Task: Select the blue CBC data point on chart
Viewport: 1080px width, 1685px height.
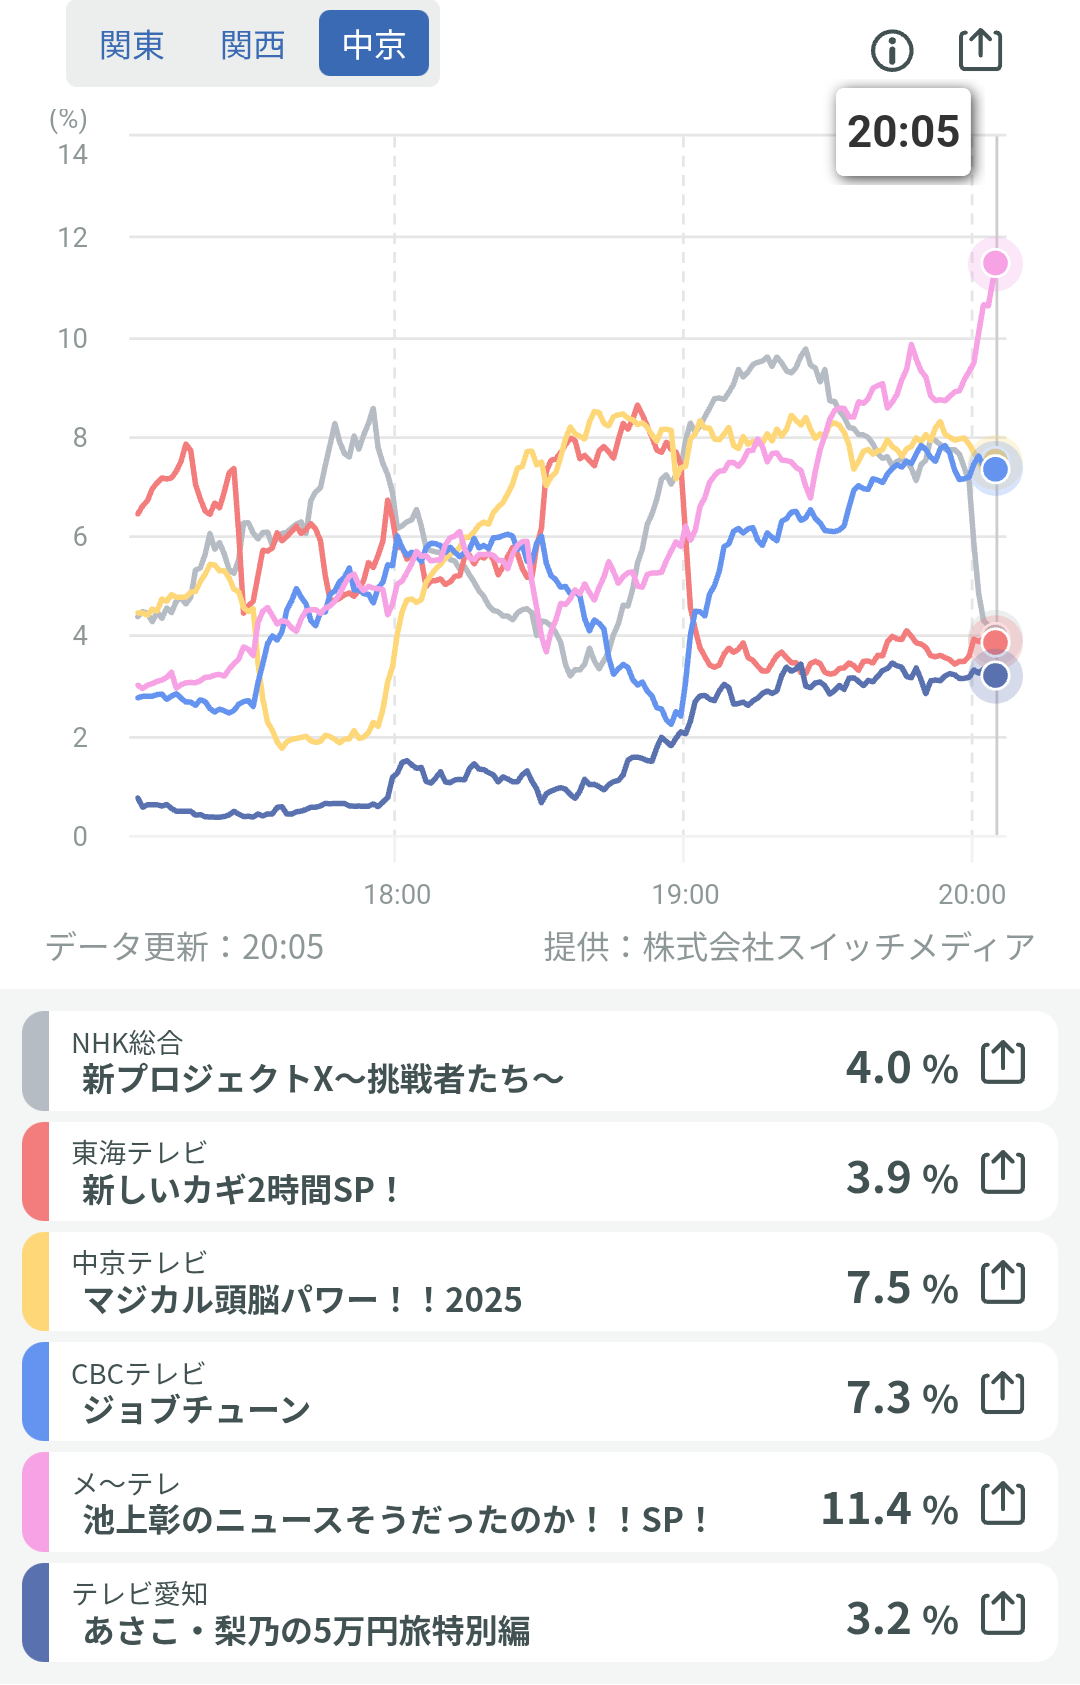Action: 995,469
